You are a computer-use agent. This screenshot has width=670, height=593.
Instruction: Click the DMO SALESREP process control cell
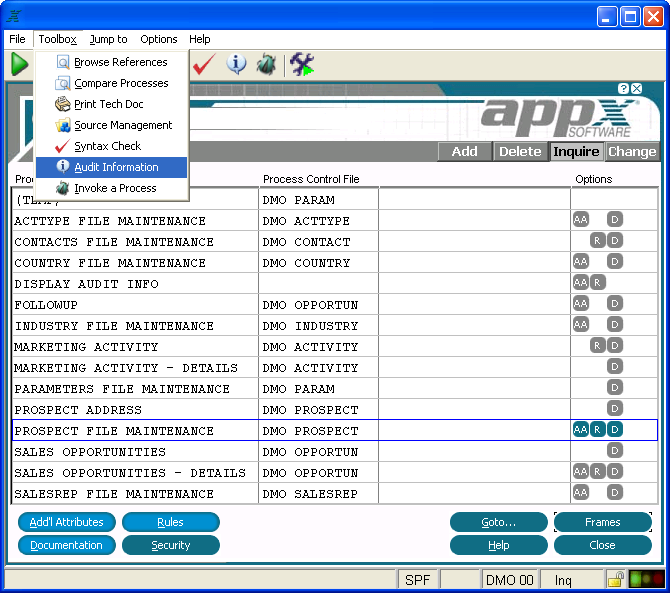tap(318, 493)
